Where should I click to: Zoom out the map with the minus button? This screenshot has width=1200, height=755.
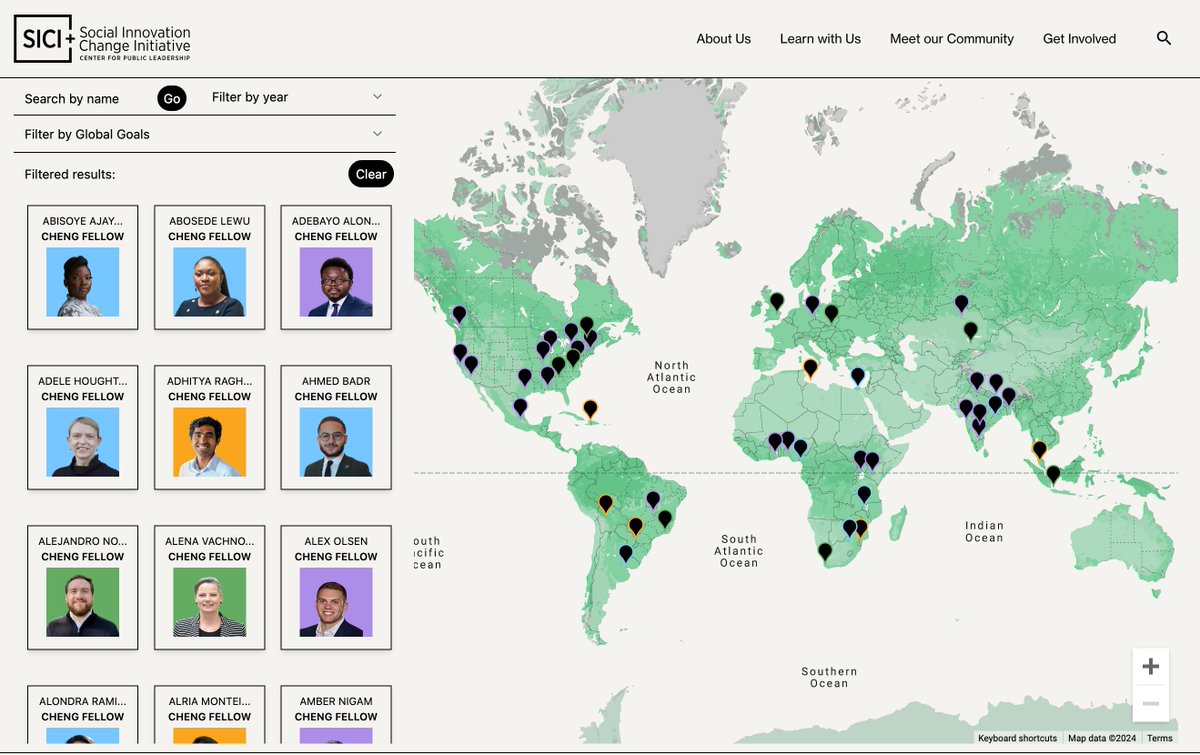pyautogui.click(x=1151, y=704)
